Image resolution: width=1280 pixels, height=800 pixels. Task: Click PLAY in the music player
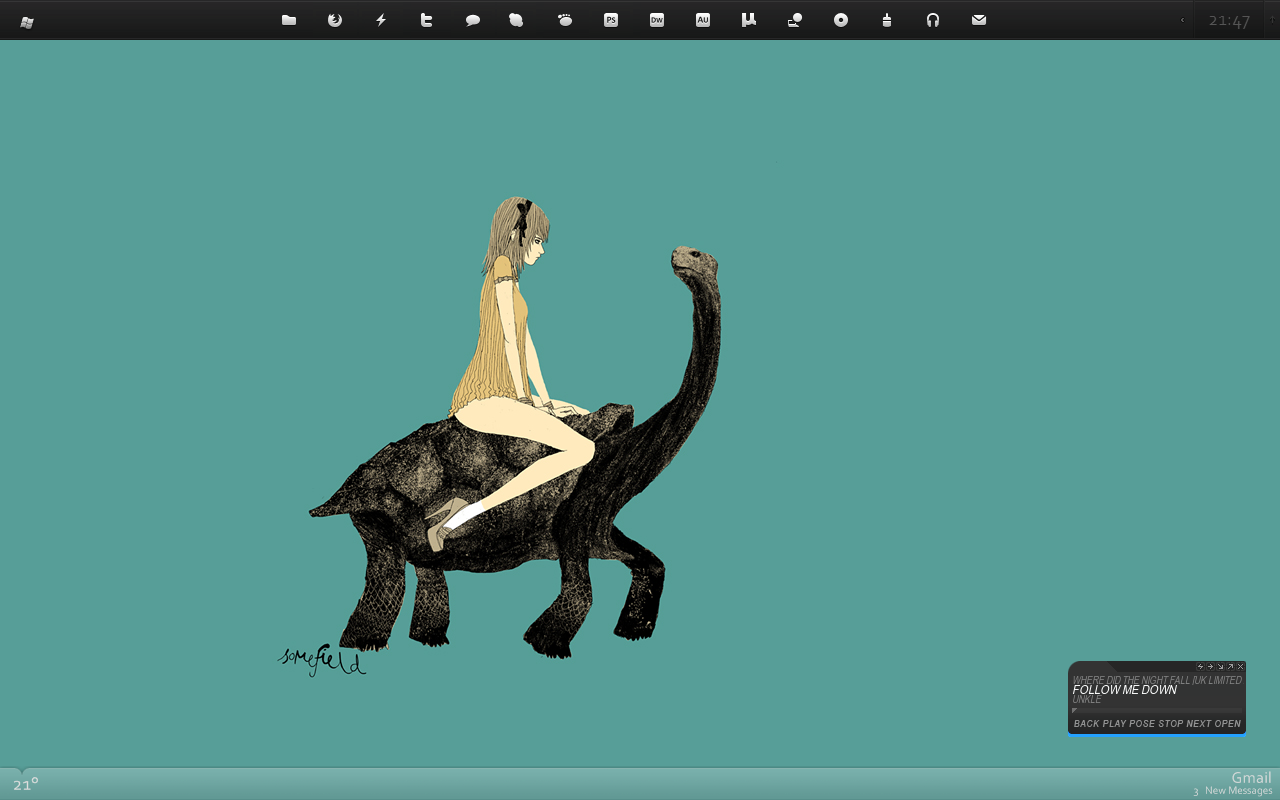pyautogui.click(x=1114, y=724)
